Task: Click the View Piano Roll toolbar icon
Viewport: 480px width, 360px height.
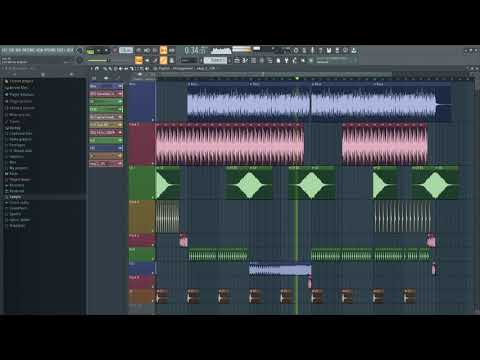Action: [245, 60]
